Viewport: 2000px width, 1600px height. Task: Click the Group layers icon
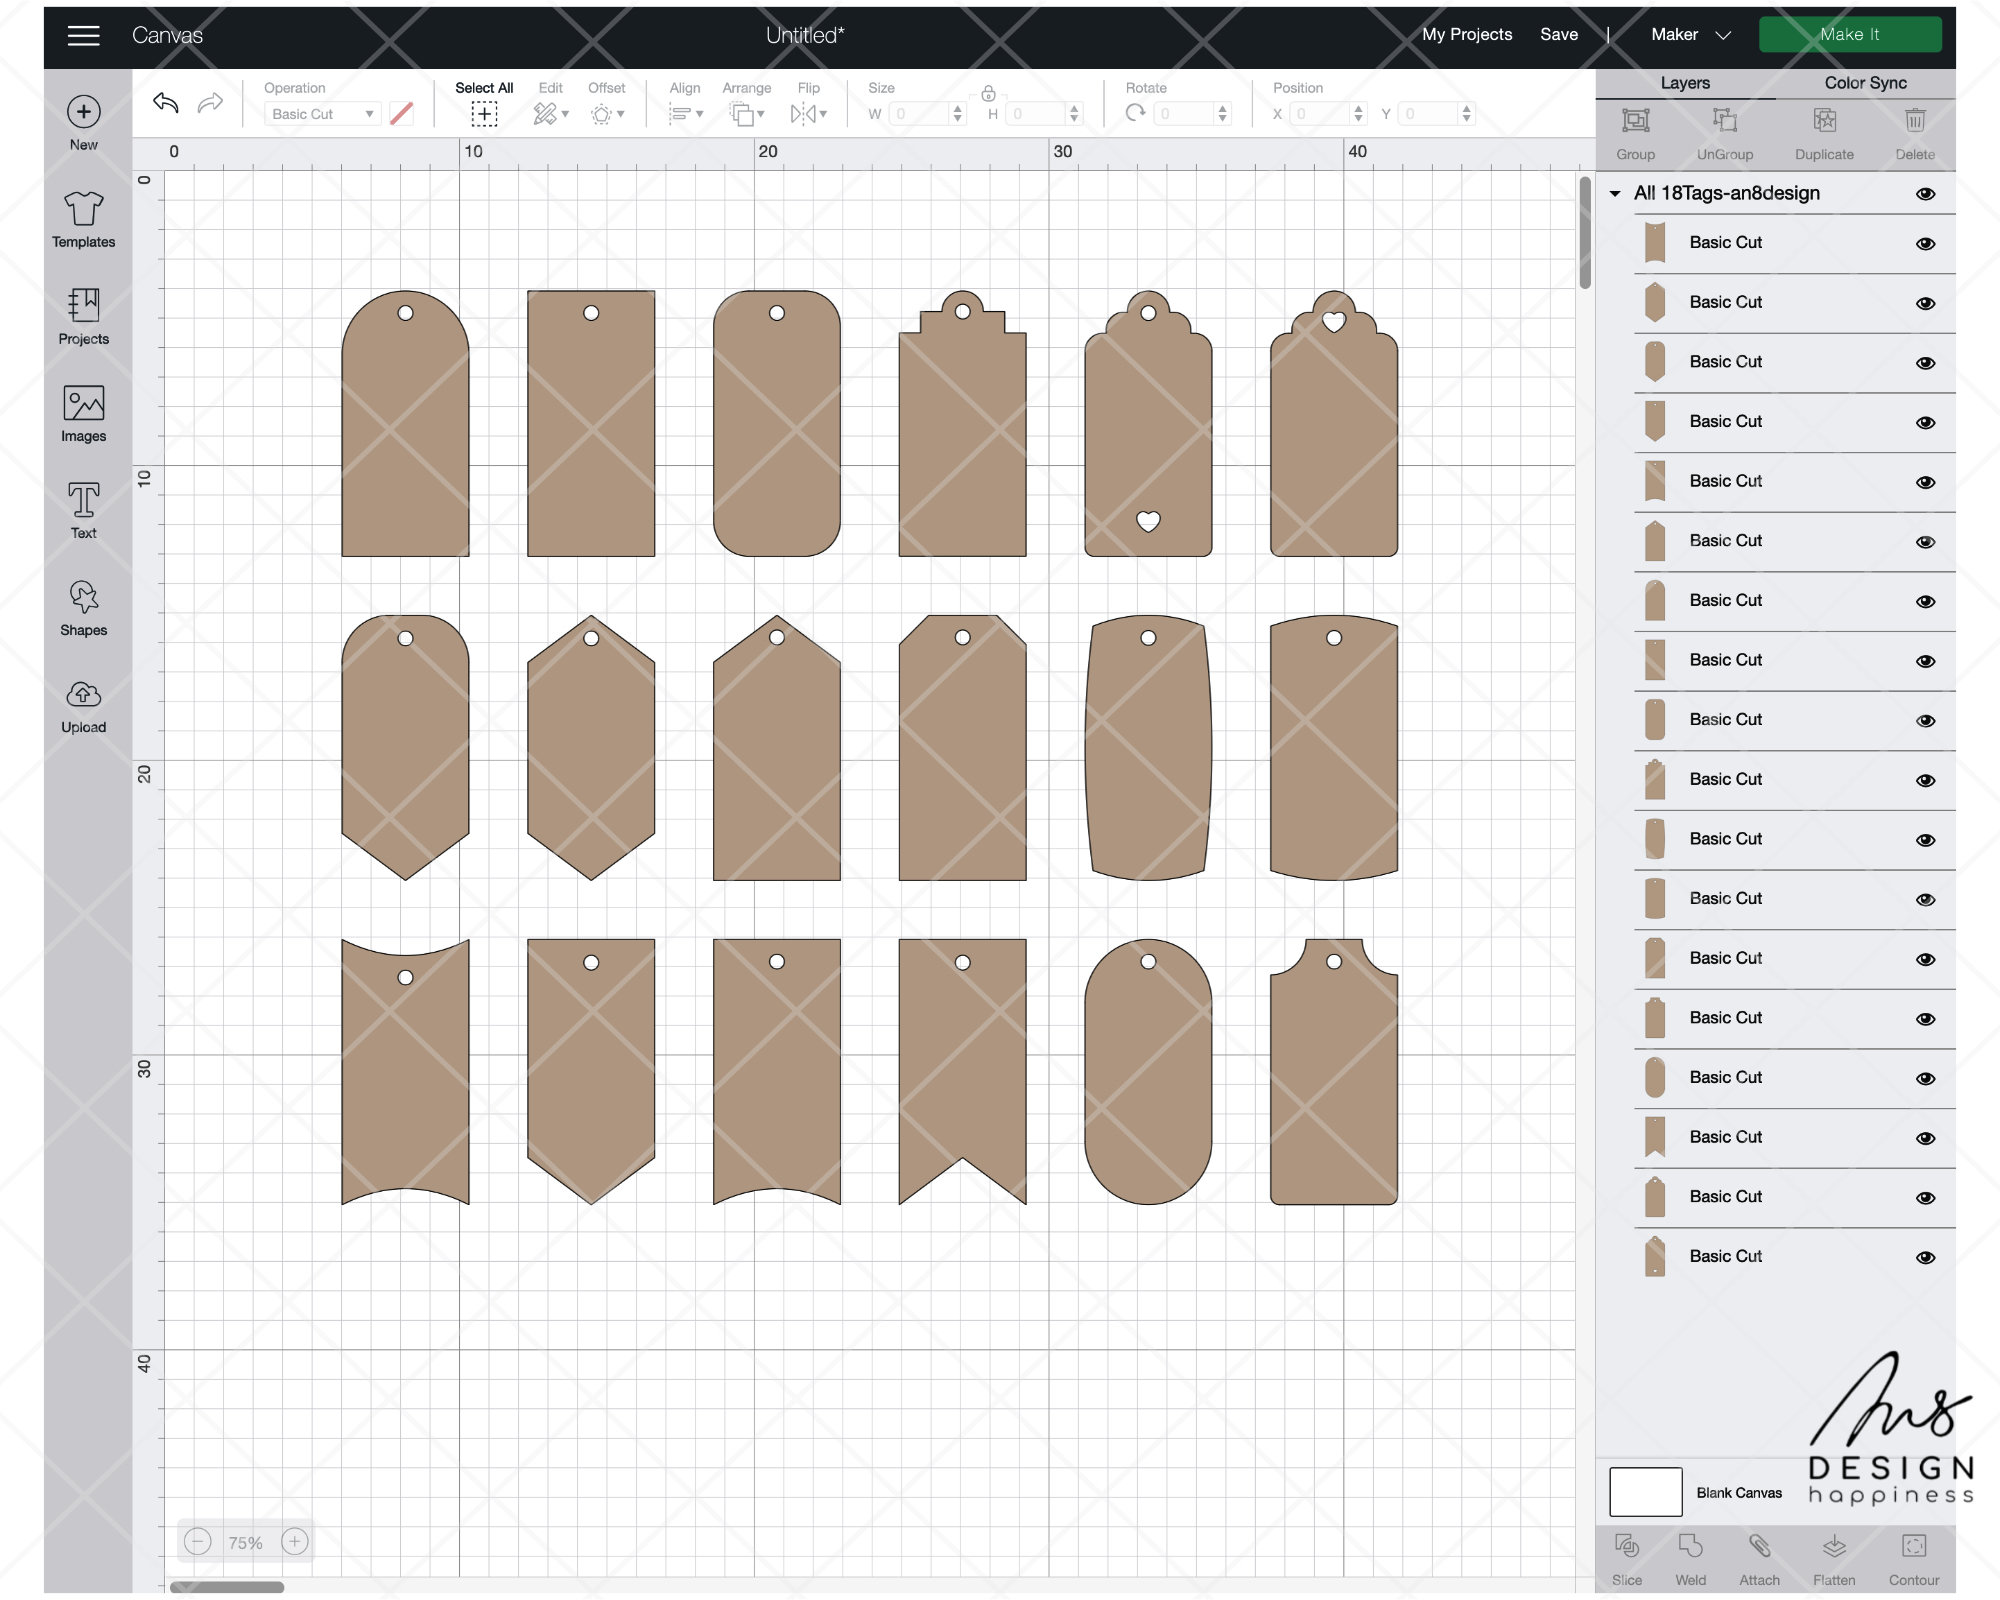click(1636, 121)
